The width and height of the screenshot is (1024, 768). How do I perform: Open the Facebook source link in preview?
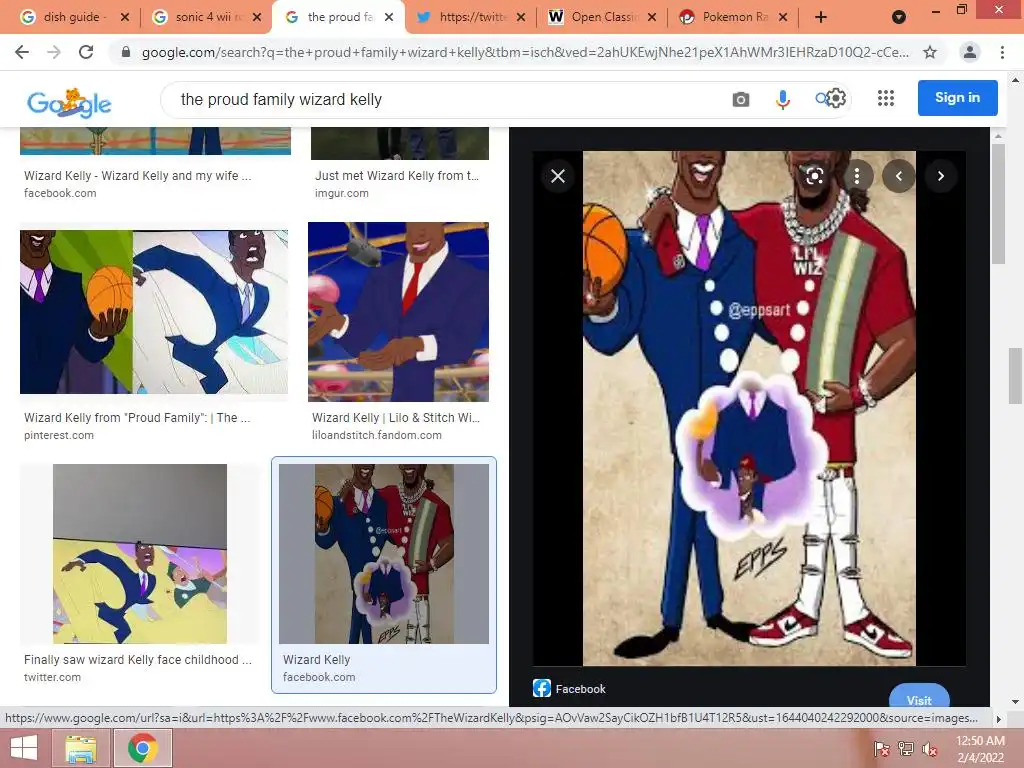coord(569,688)
